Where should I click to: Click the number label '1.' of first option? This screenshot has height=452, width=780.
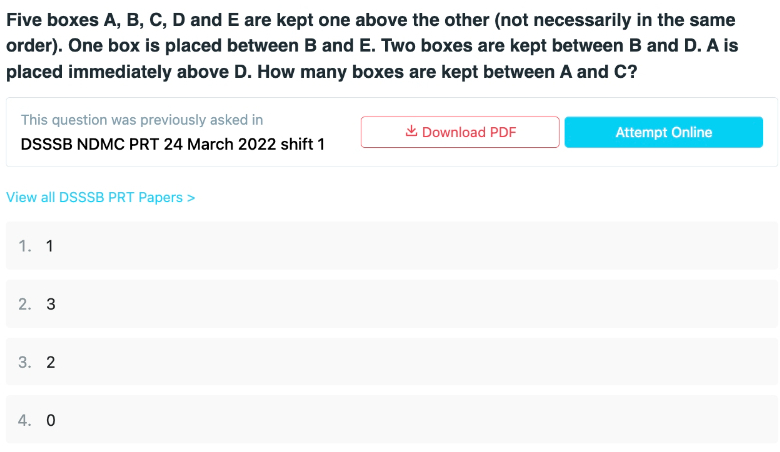coord(25,246)
